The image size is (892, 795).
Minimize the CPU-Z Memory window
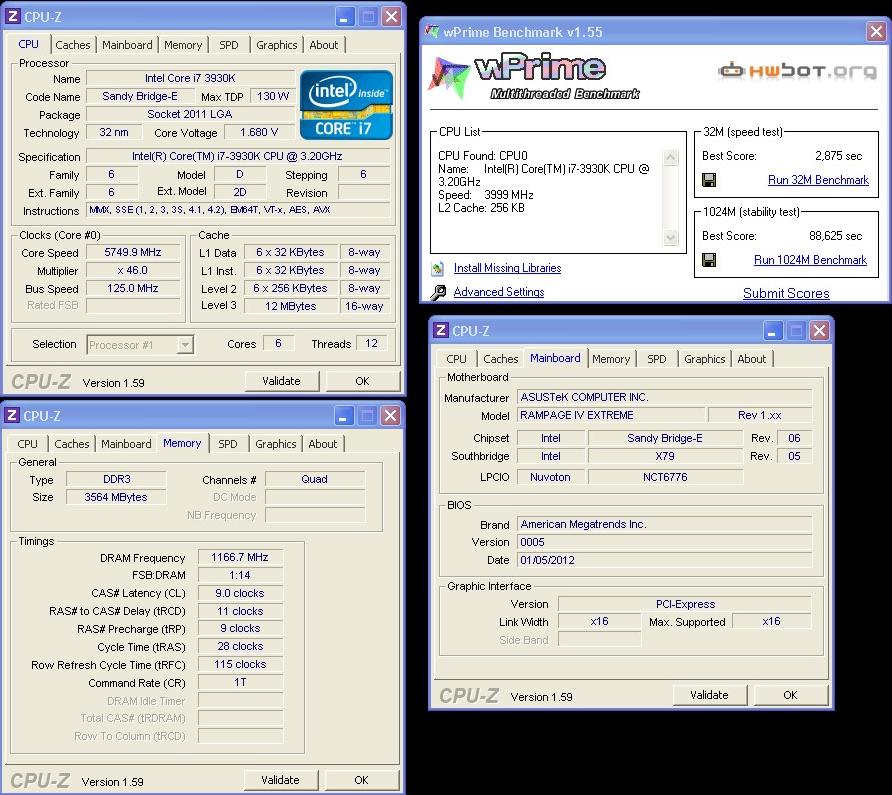pyautogui.click(x=342, y=415)
